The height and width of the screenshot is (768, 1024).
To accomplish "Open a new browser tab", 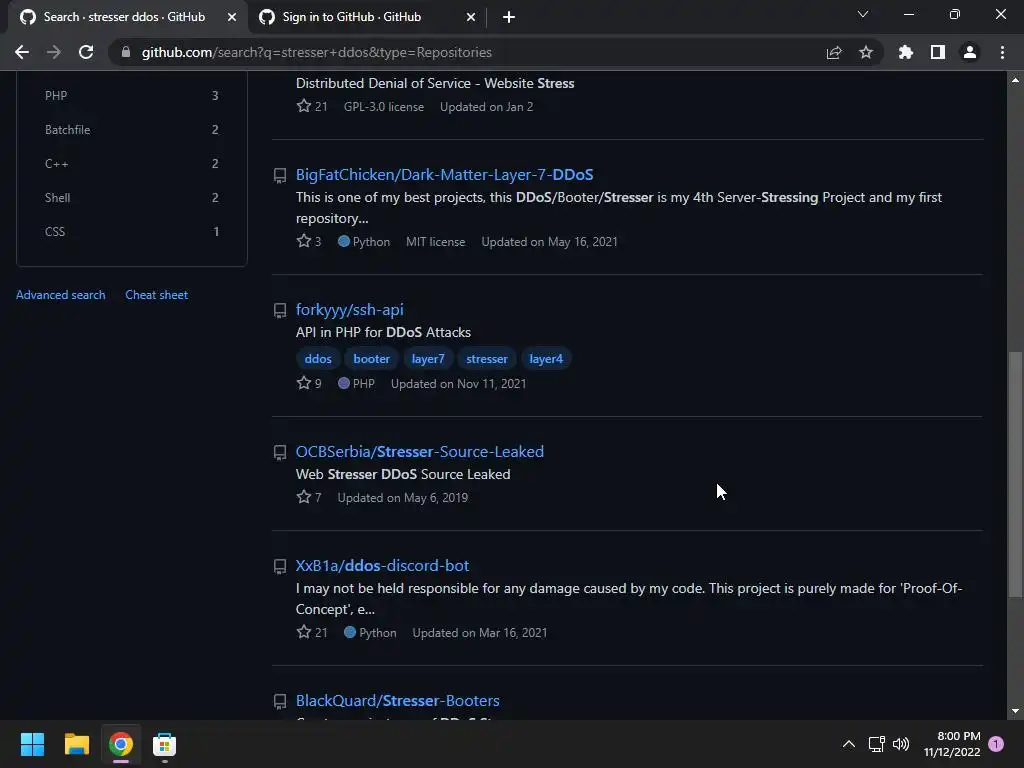I will point(509,17).
